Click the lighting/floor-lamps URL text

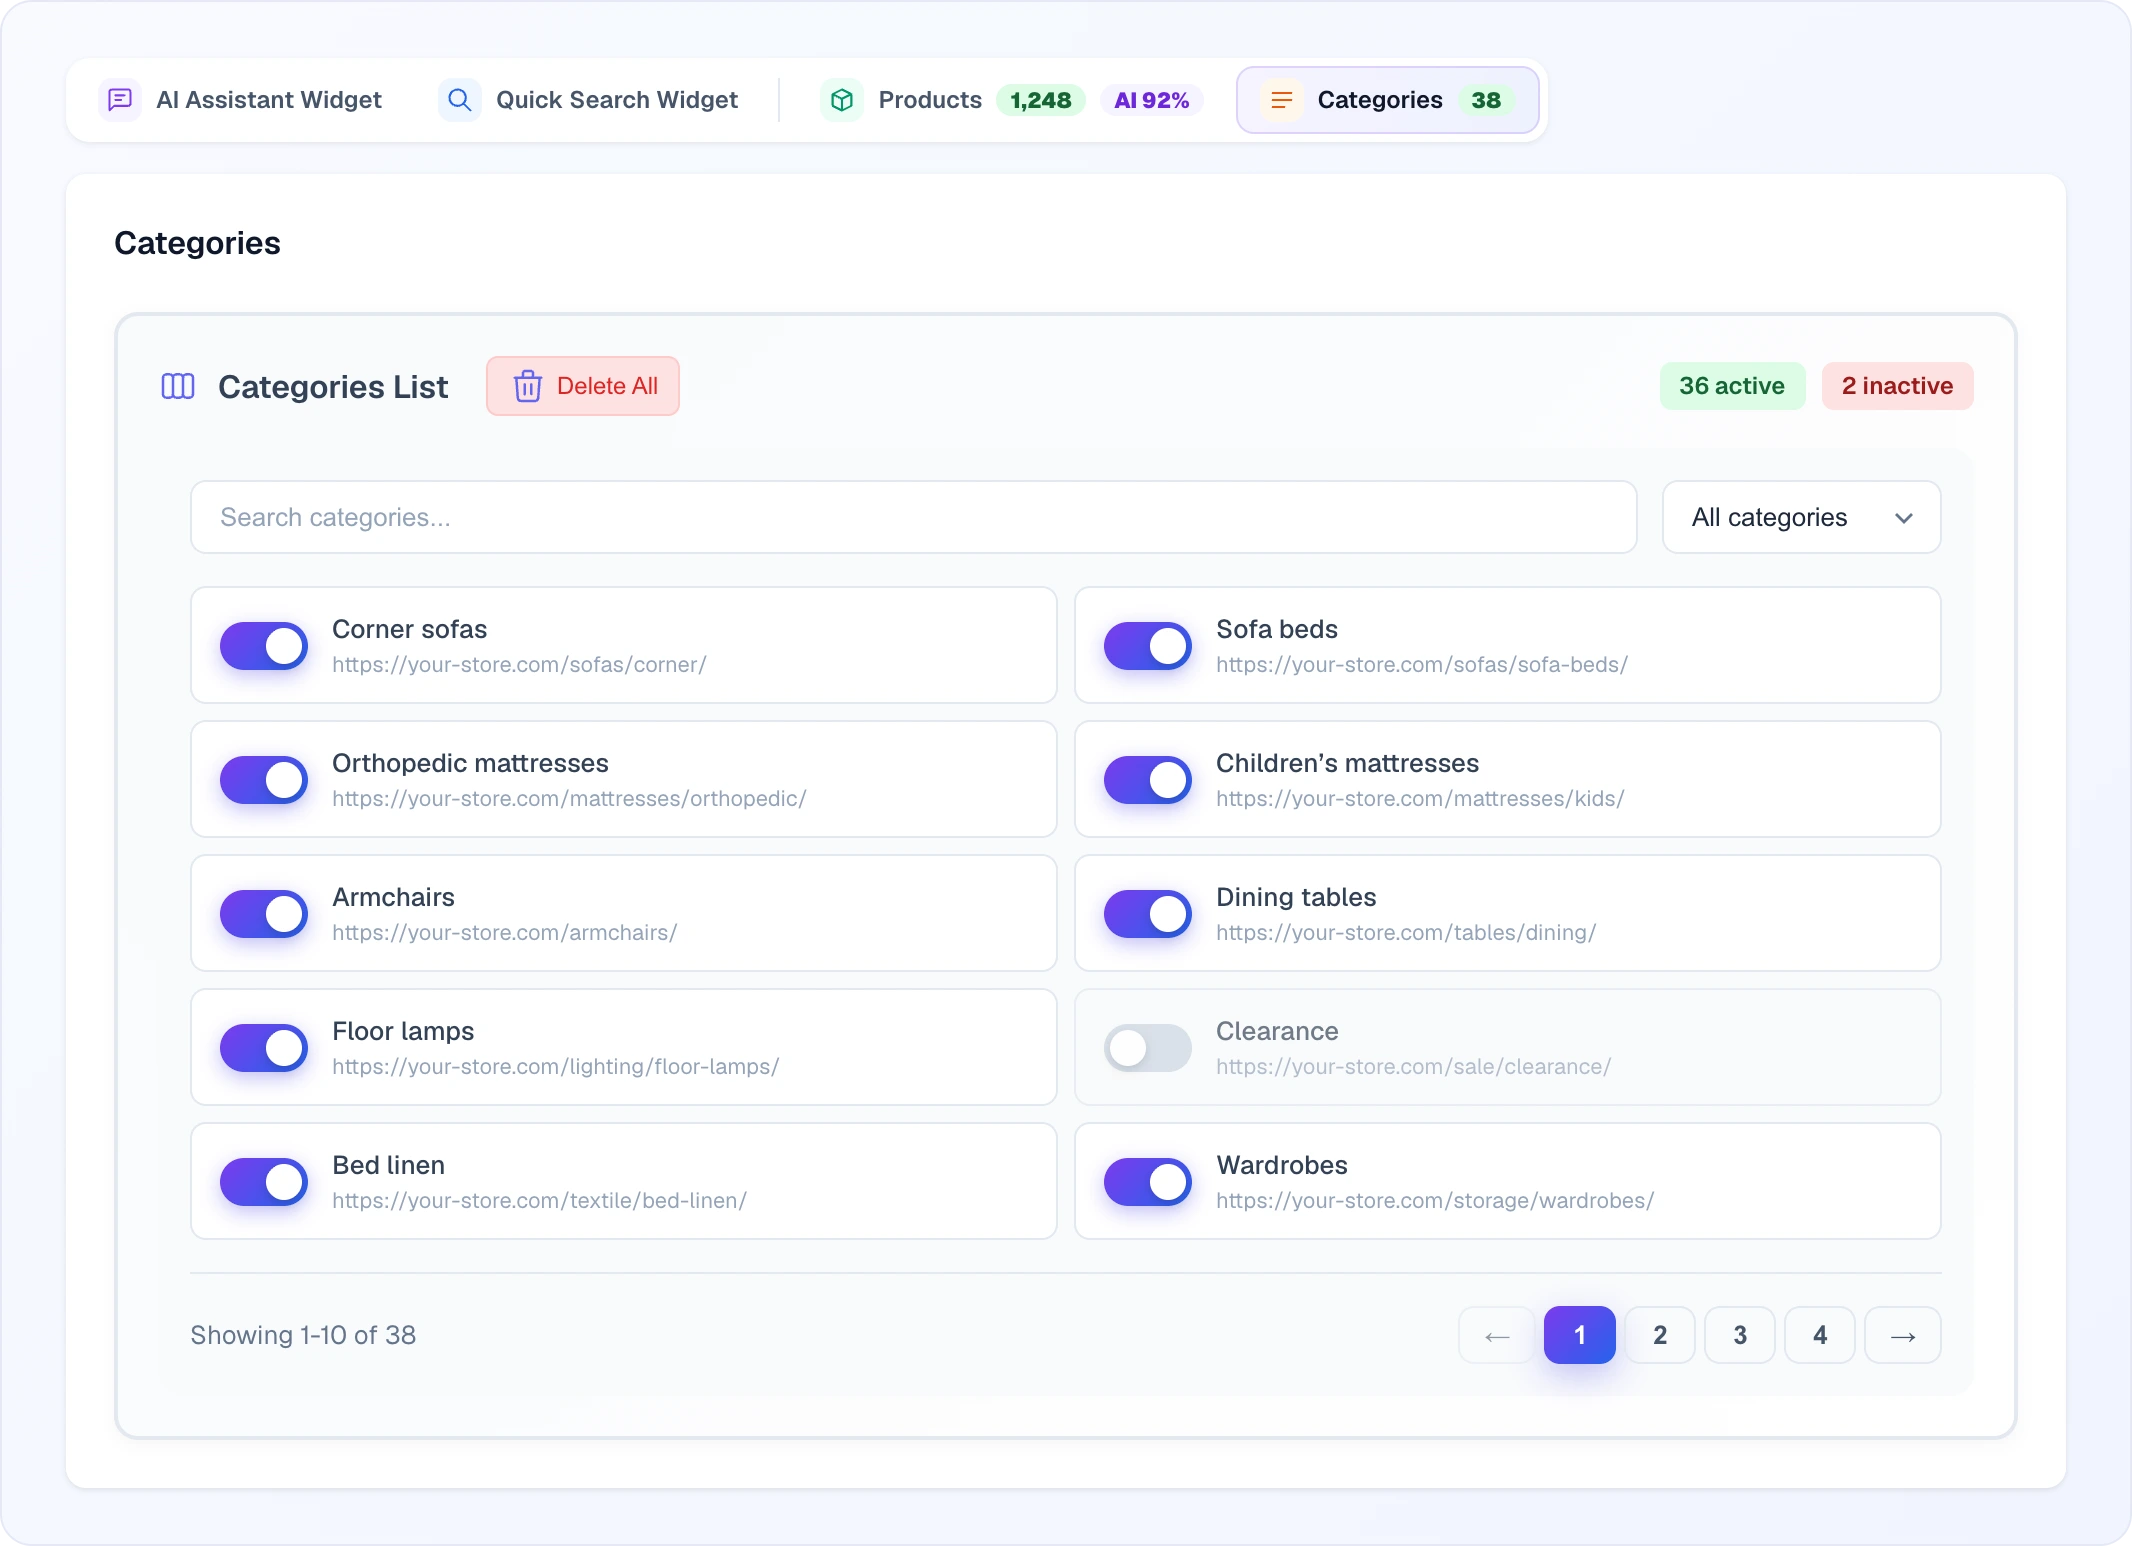555,1067
